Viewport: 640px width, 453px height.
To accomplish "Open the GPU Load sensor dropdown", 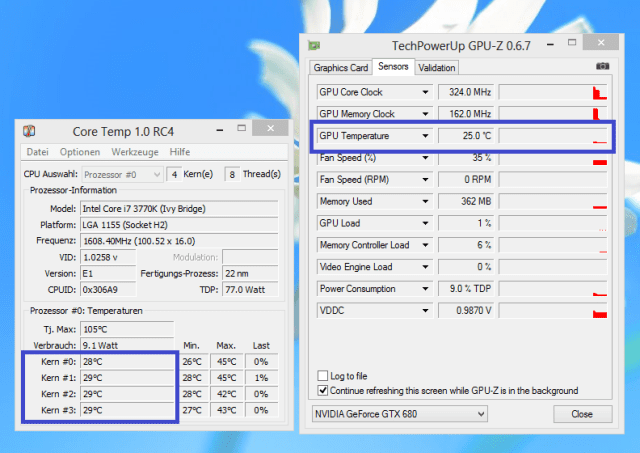I will (425, 223).
